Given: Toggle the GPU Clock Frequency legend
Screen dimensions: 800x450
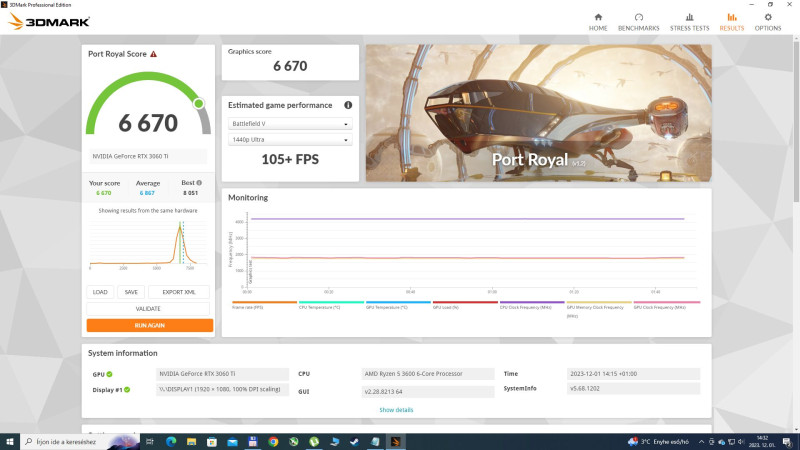Looking at the screenshot, I should 666,305.
